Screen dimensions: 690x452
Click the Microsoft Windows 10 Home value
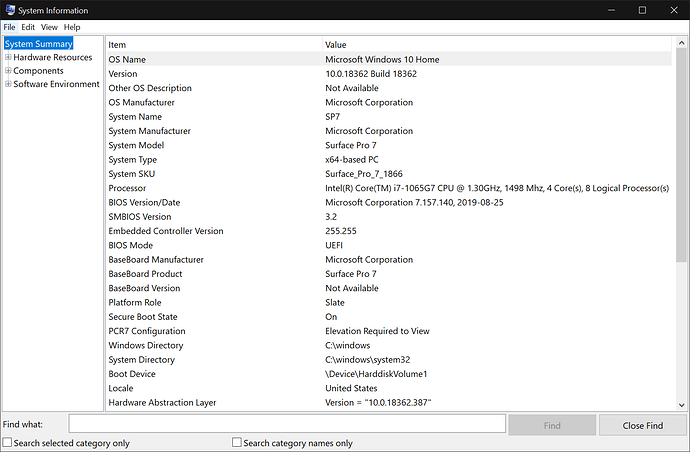coord(382,59)
